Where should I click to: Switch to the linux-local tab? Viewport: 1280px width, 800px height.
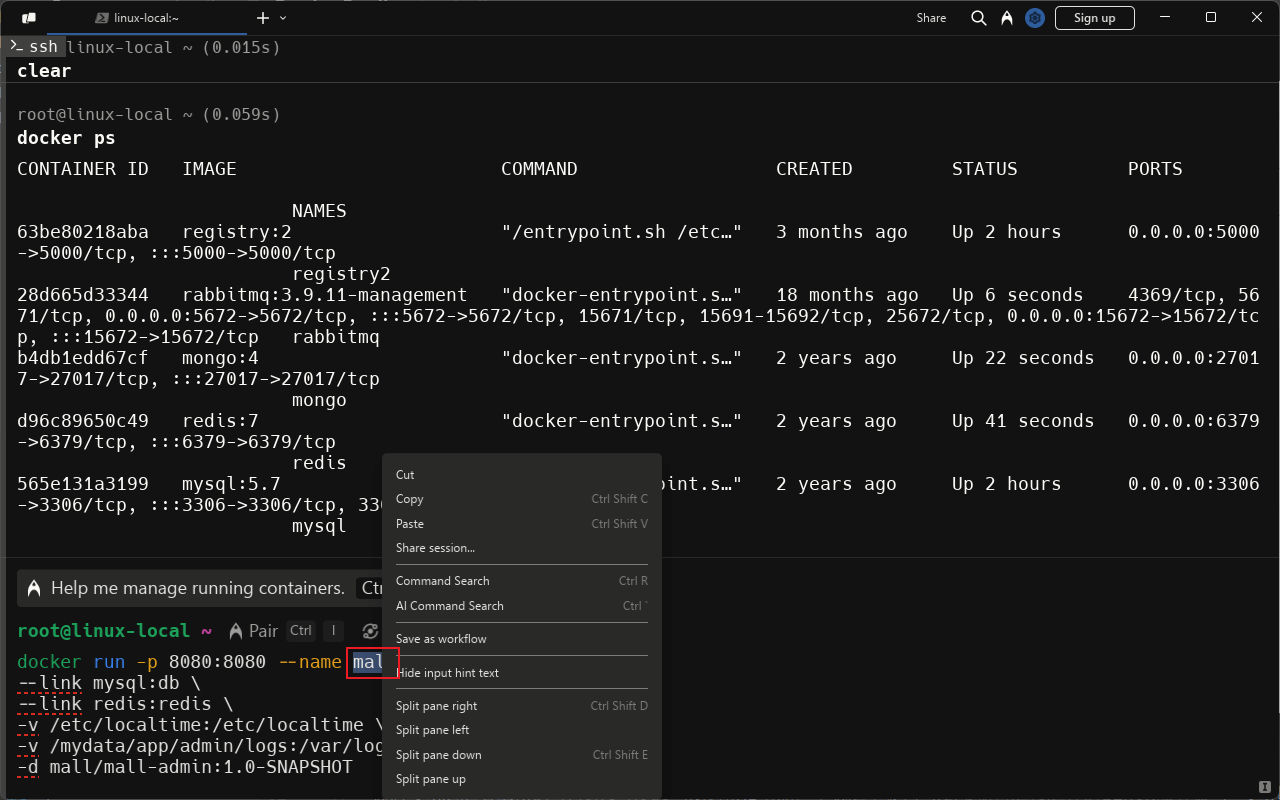146,18
